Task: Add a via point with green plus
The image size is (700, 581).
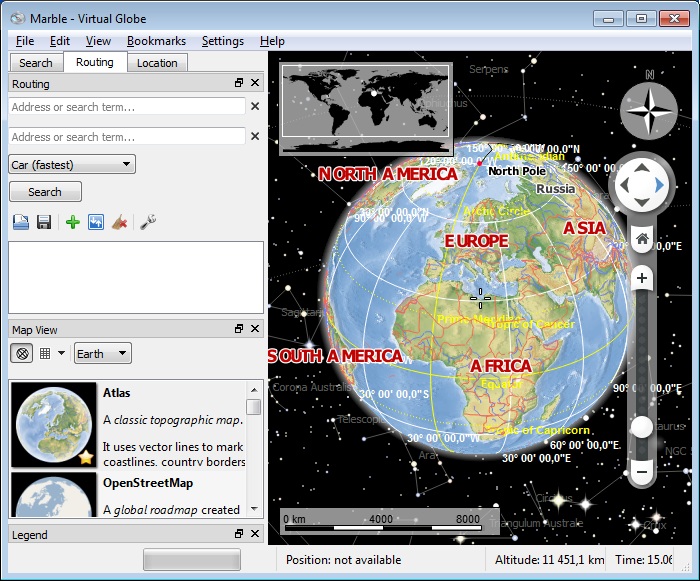Action: tap(73, 222)
